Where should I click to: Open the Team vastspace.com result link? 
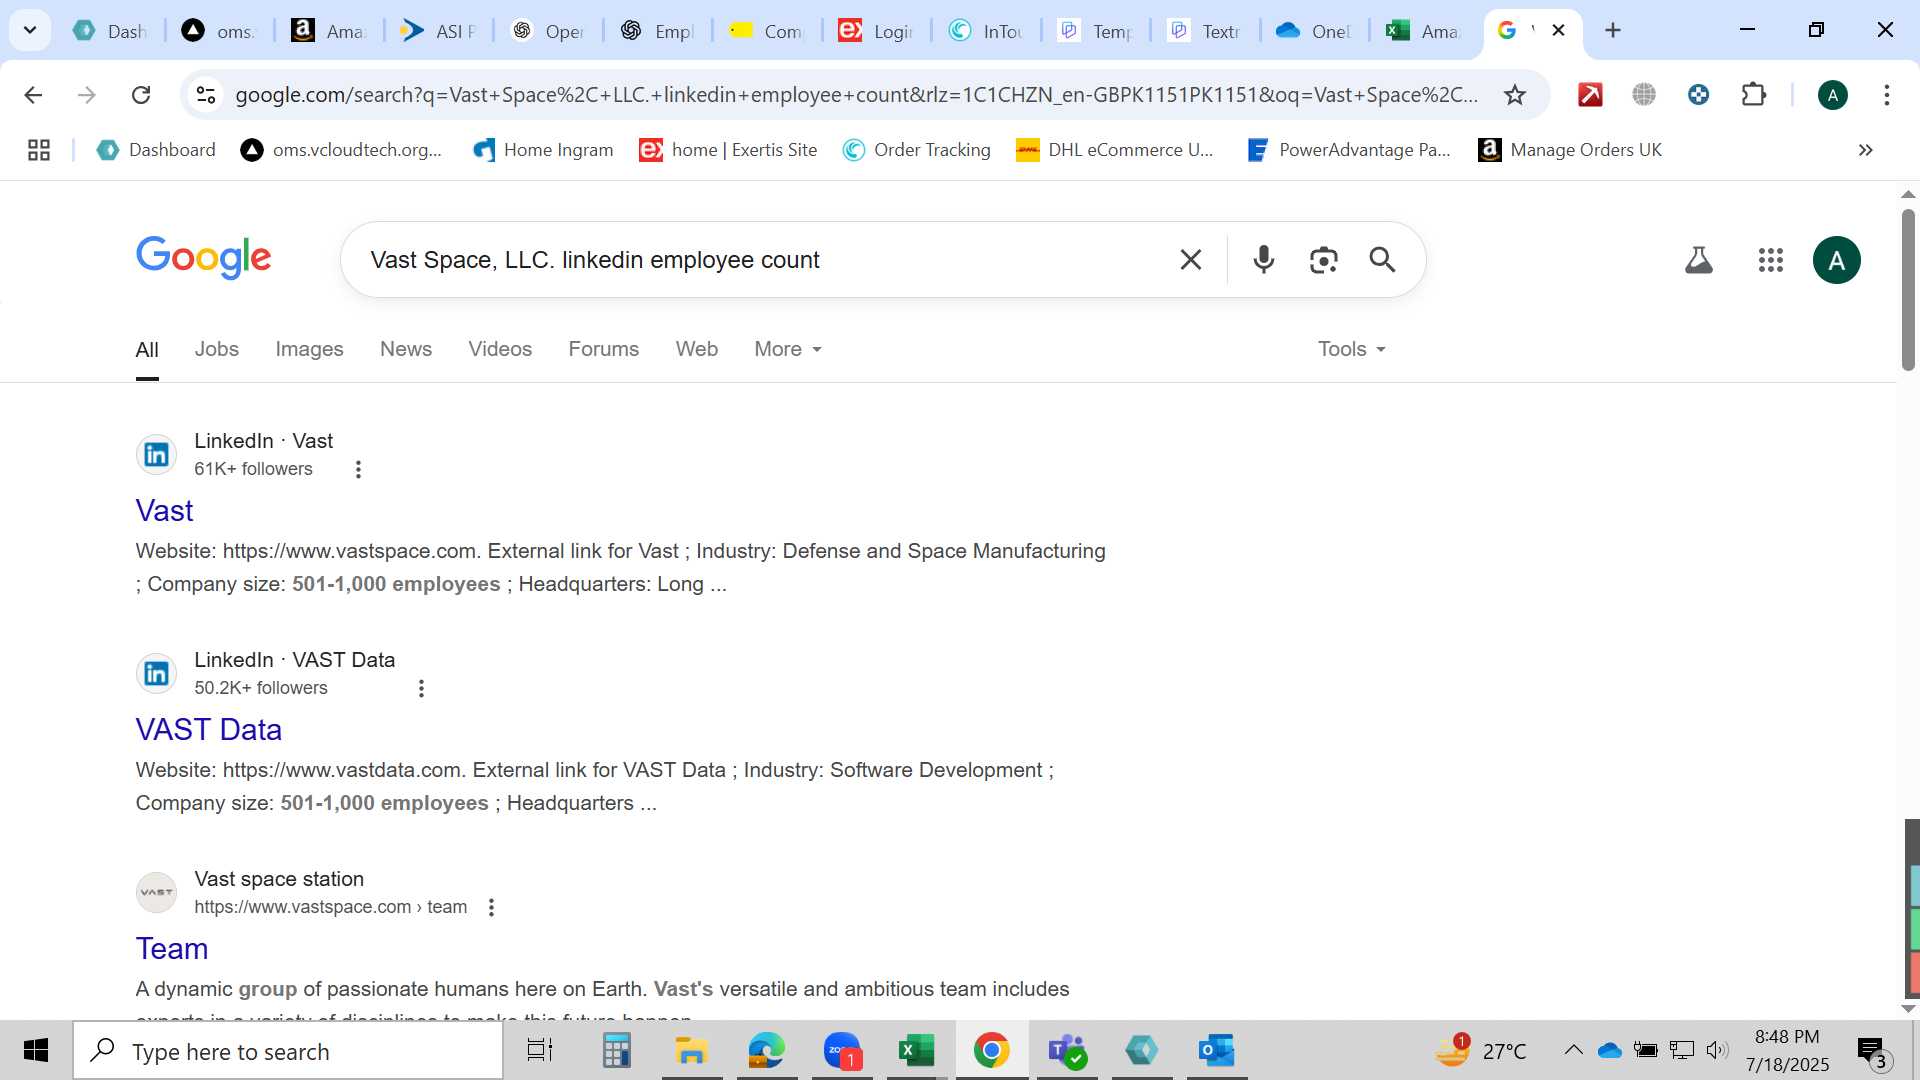pos(171,949)
